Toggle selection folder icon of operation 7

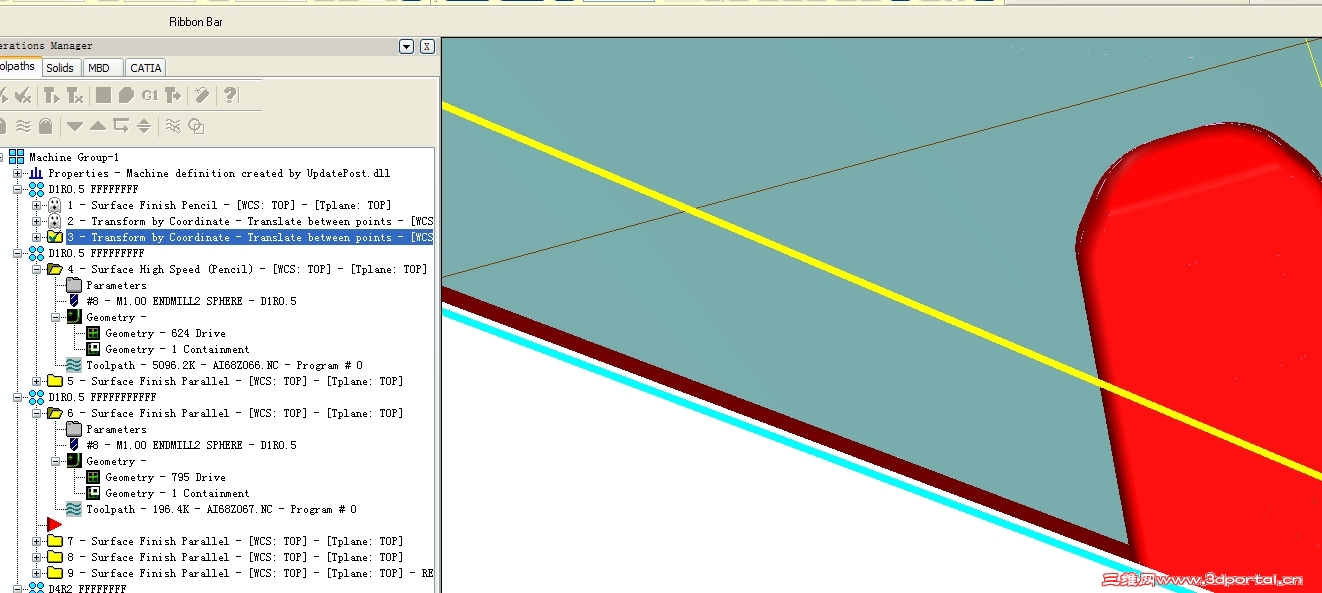pos(55,541)
